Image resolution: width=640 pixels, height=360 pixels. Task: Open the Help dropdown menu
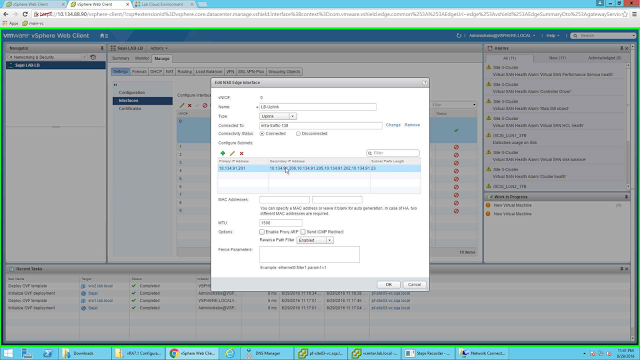tap(553, 36)
